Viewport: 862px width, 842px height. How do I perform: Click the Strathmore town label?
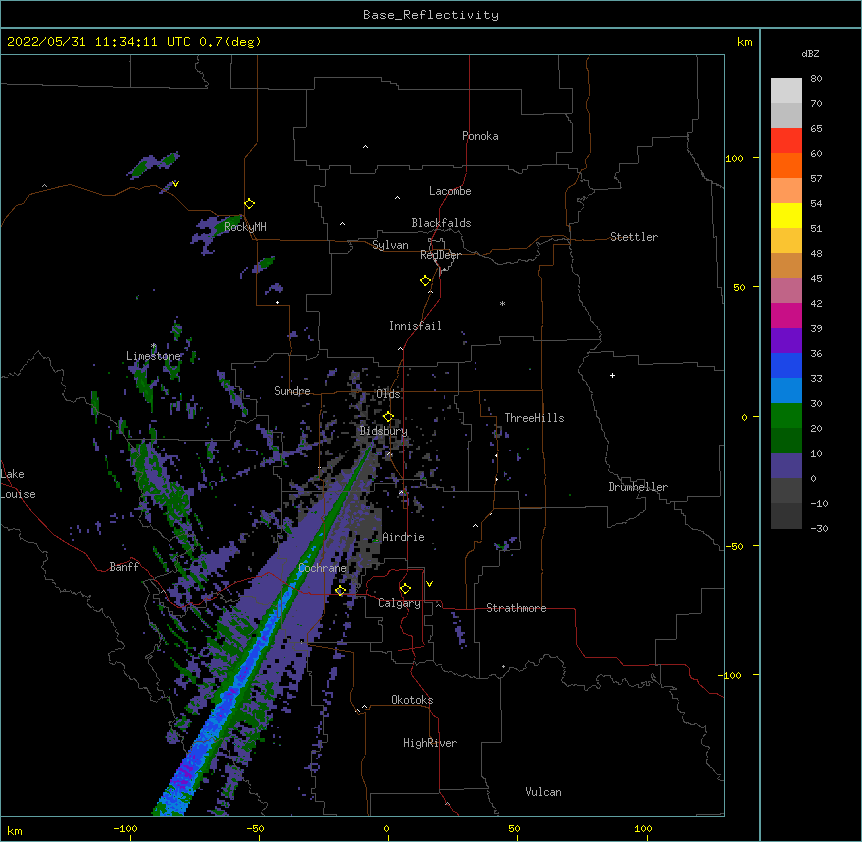[516, 608]
